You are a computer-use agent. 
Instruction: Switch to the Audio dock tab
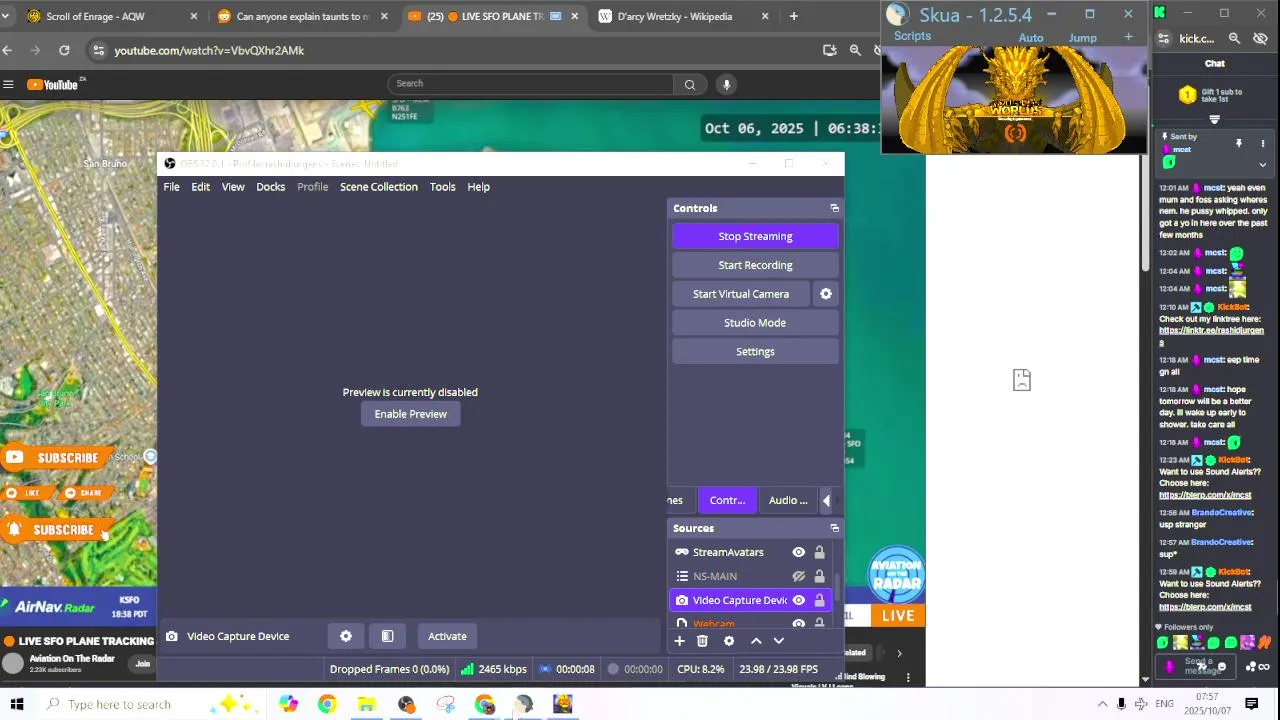(x=788, y=500)
